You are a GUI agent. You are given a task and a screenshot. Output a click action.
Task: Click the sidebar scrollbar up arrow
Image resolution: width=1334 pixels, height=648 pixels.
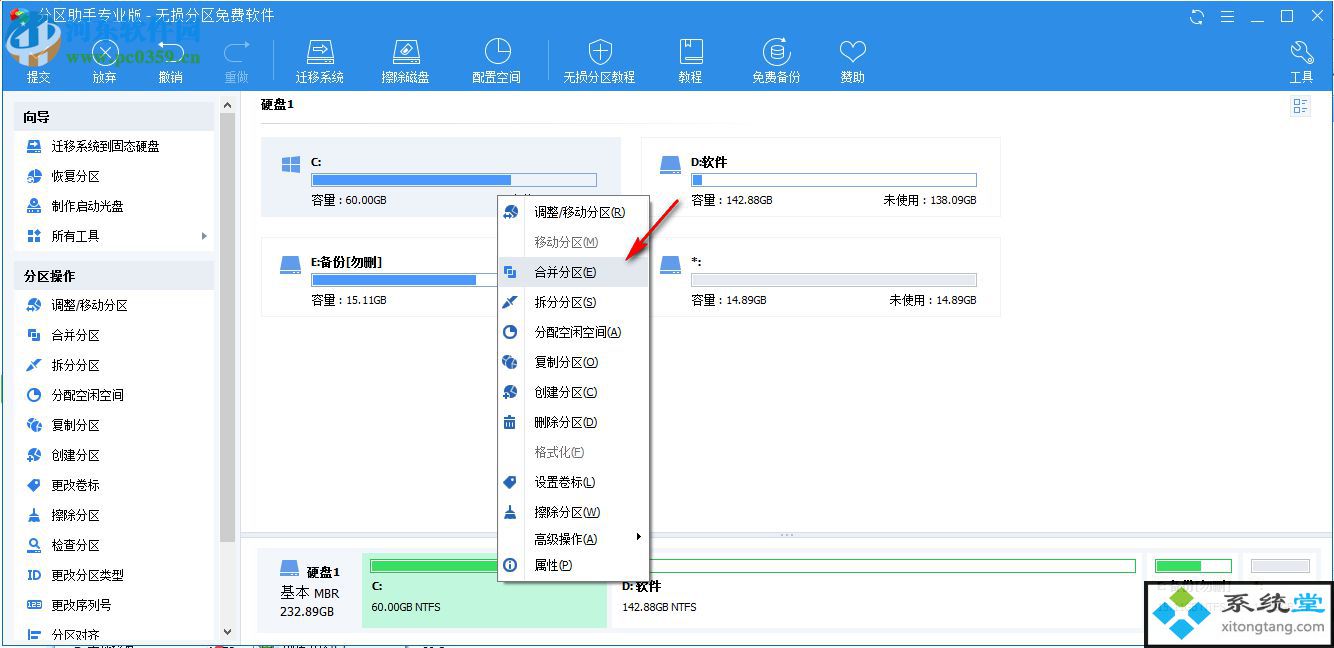[227, 105]
